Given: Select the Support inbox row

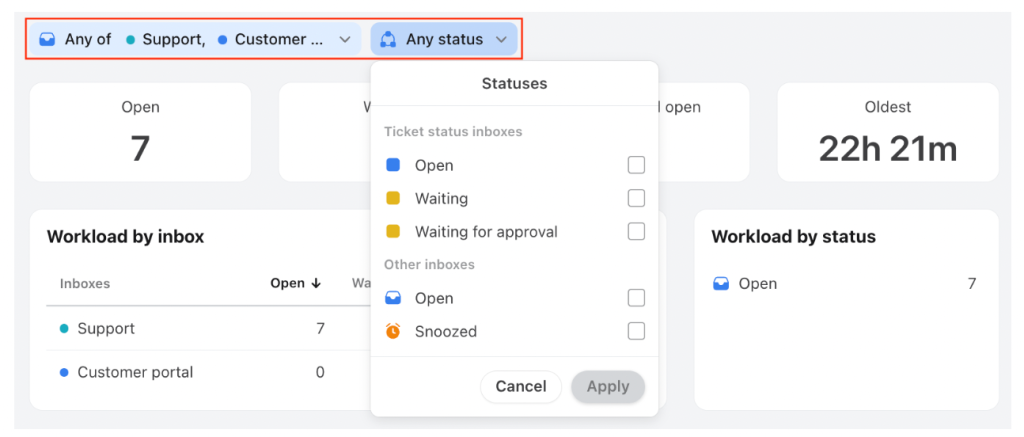Looking at the screenshot, I should click(105, 328).
